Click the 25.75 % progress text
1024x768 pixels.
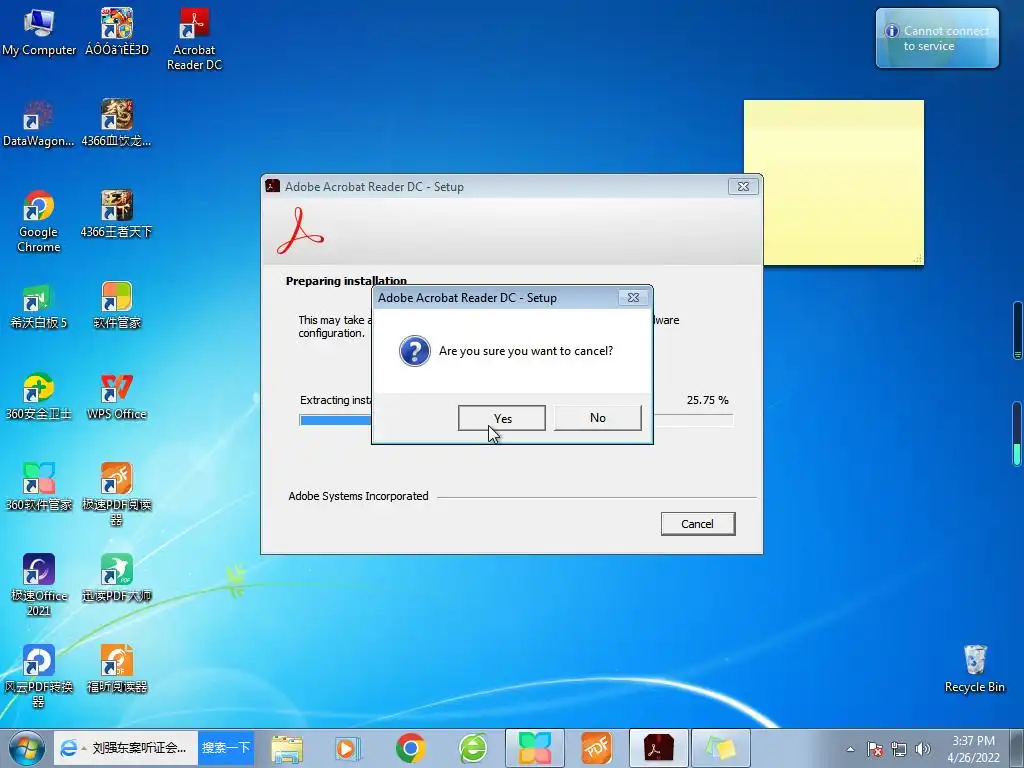pyautogui.click(x=707, y=400)
